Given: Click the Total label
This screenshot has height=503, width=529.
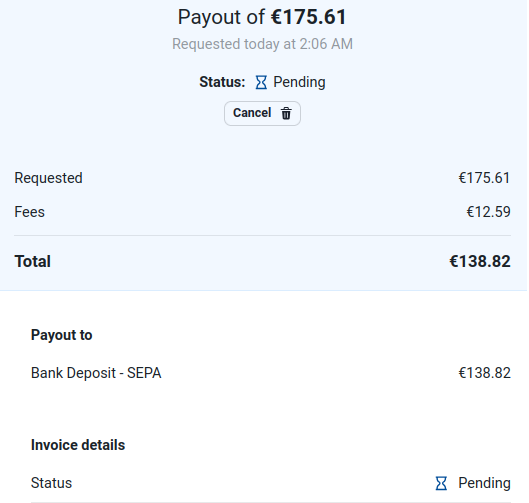Looking at the screenshot, I should [x=32, y=261].
